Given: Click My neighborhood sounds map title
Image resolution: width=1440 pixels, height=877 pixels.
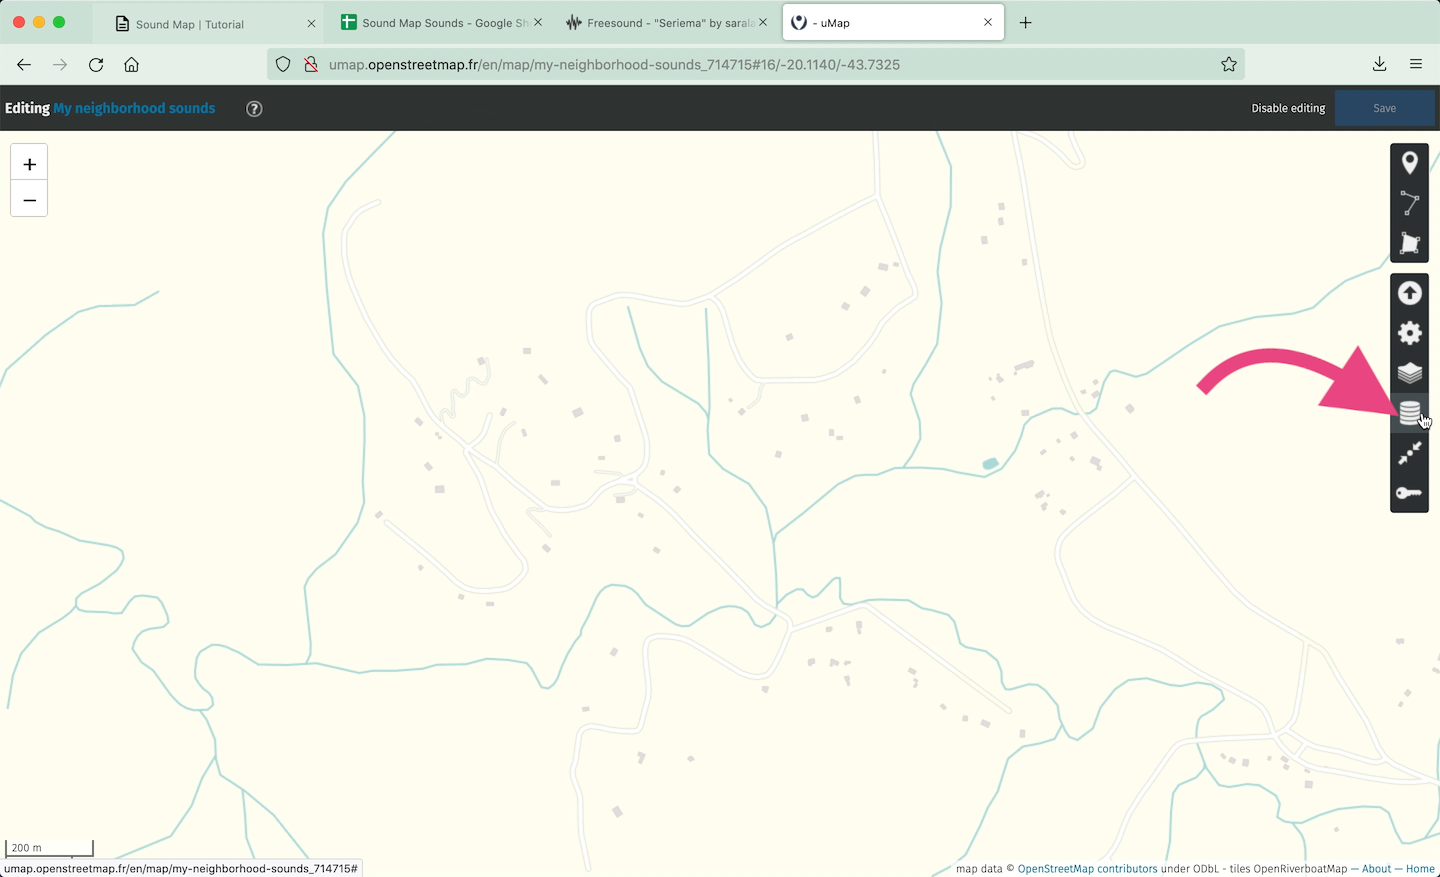Looking at the screenshot, I should pos(134,108).
